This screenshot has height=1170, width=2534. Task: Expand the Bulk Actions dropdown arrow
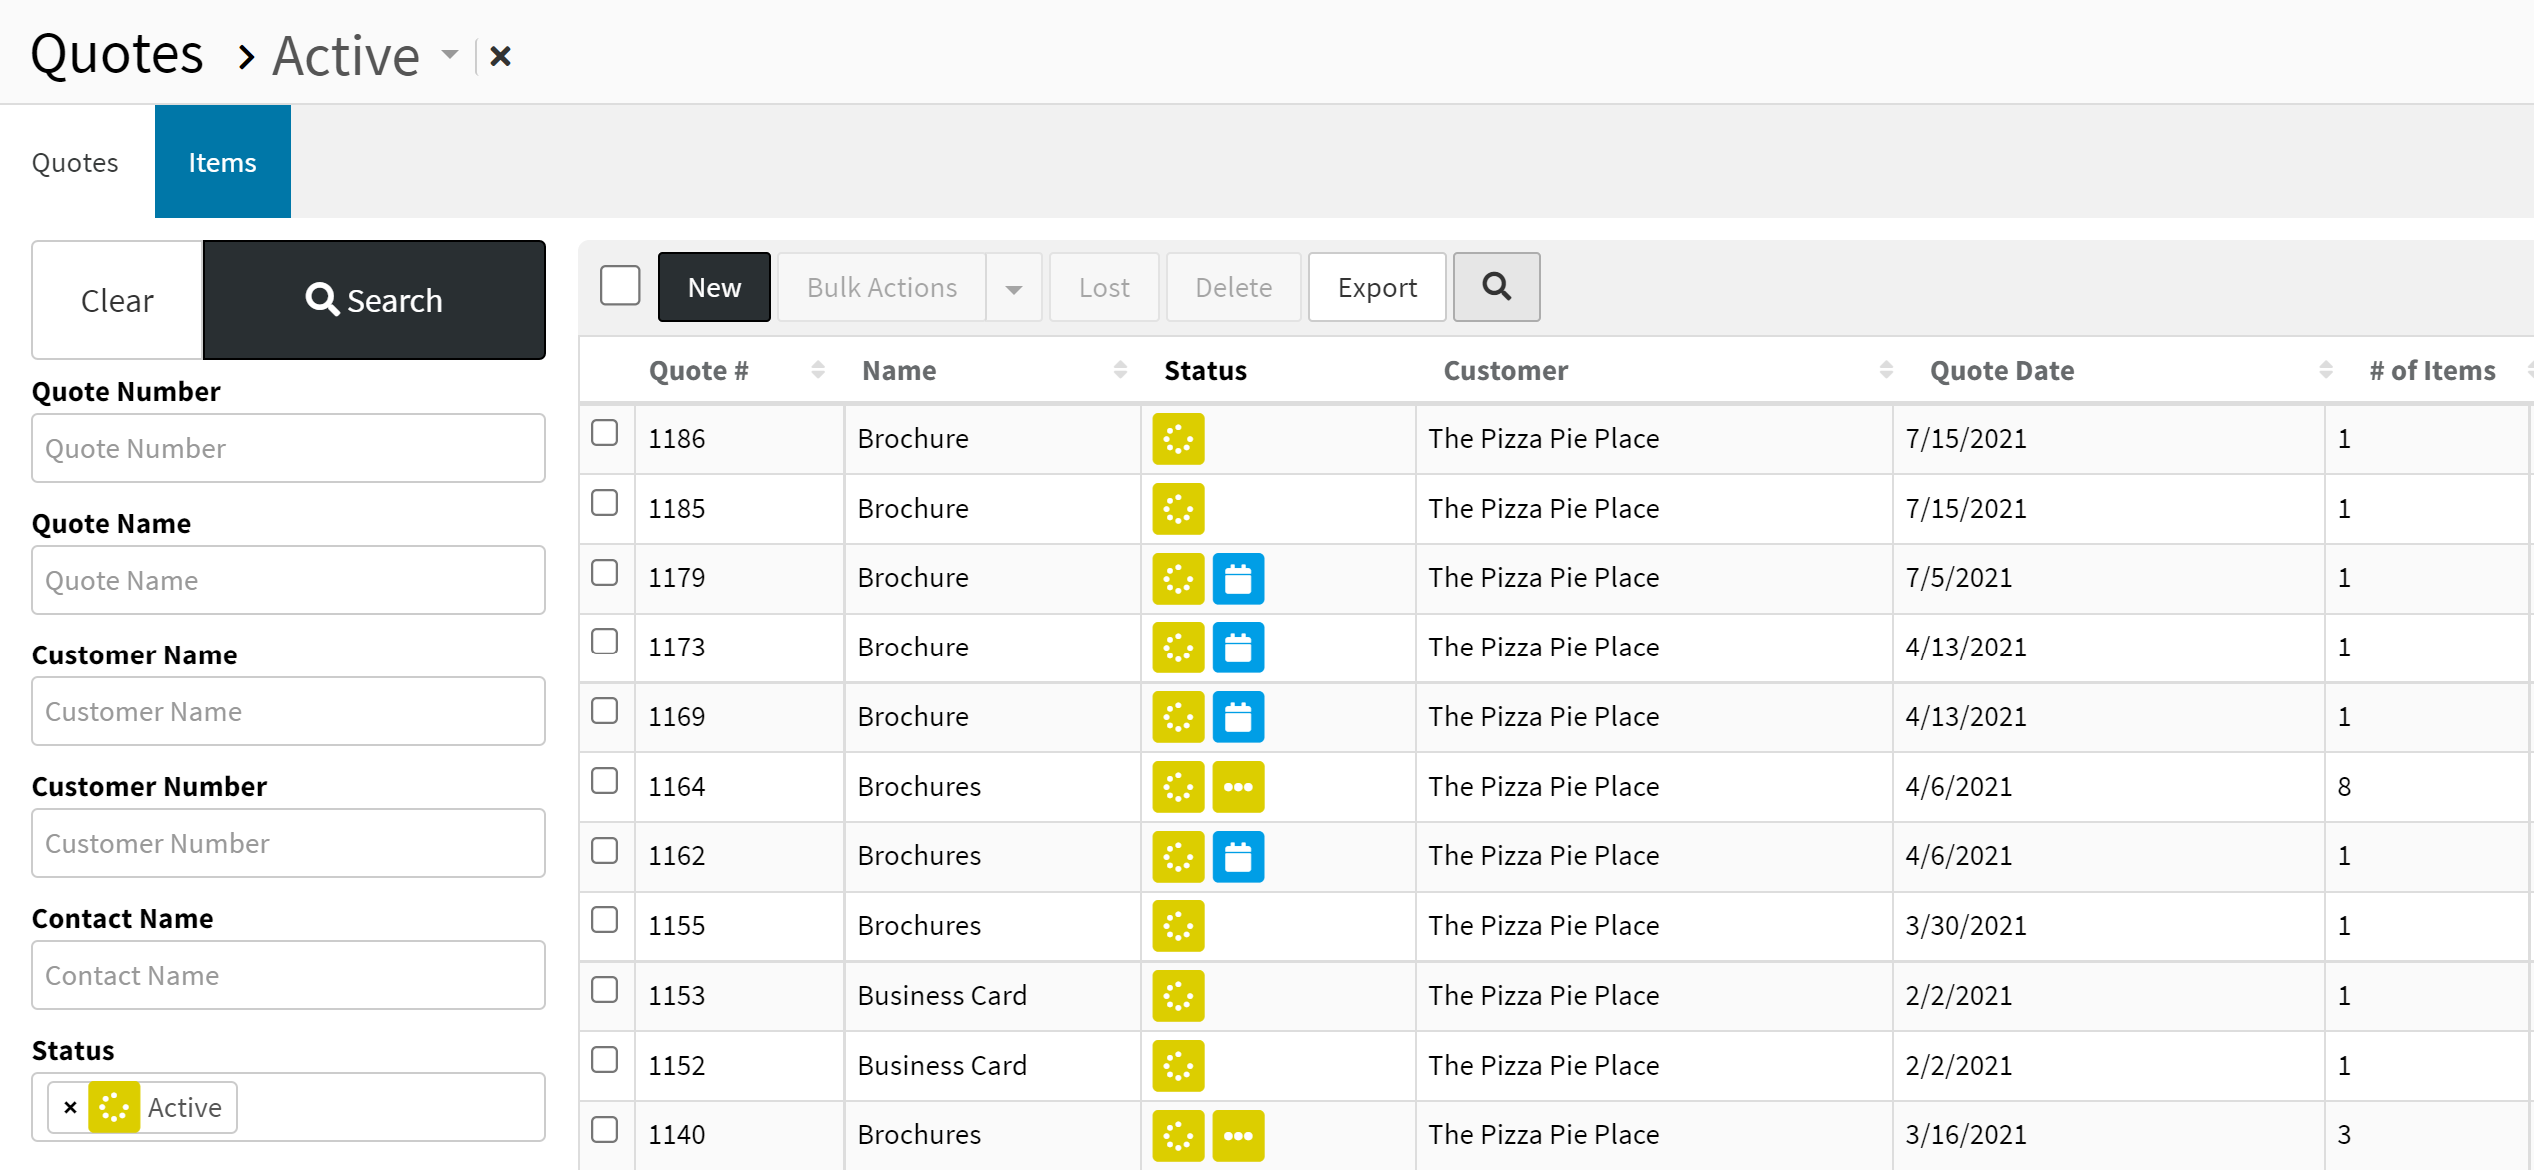pos(1013,289)
